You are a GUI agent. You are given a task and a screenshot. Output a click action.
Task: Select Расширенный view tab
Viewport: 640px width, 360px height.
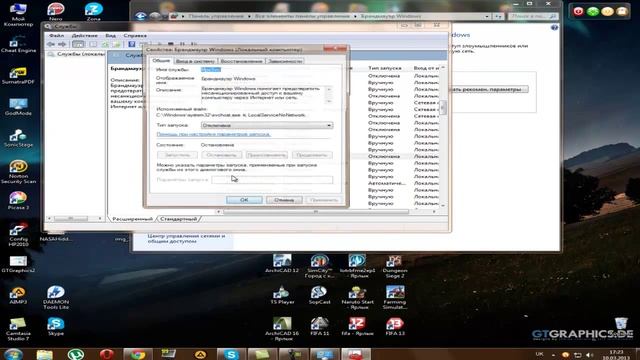click(132, 219)
